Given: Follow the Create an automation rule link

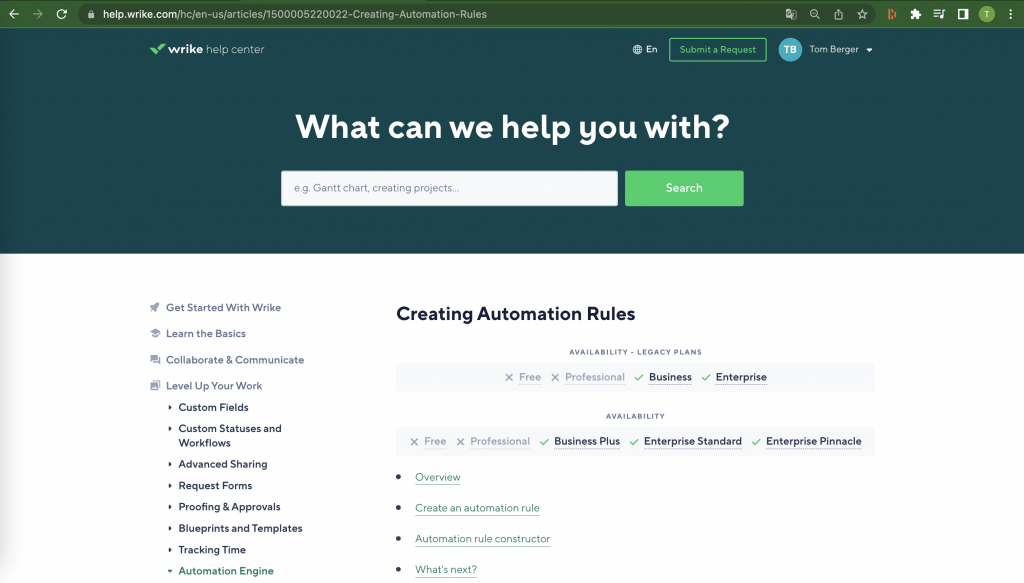Looking at the screenshot, I should tap(477, 508).
